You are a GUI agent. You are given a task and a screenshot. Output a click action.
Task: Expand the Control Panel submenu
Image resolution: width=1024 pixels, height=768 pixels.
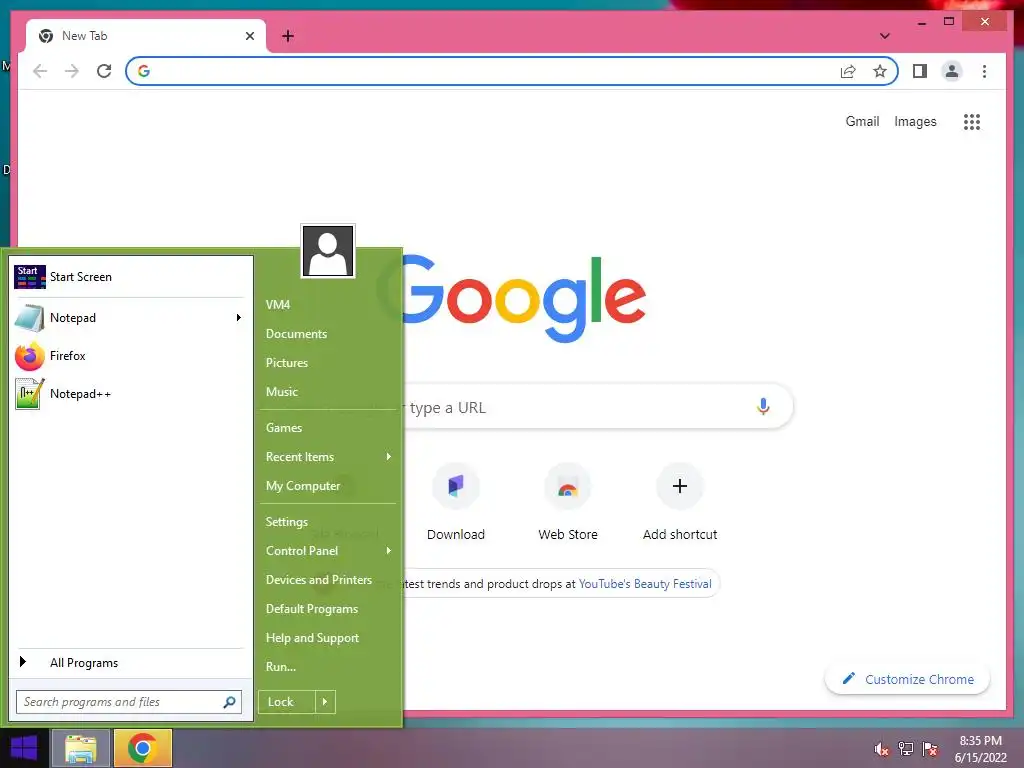click(389, 551)
